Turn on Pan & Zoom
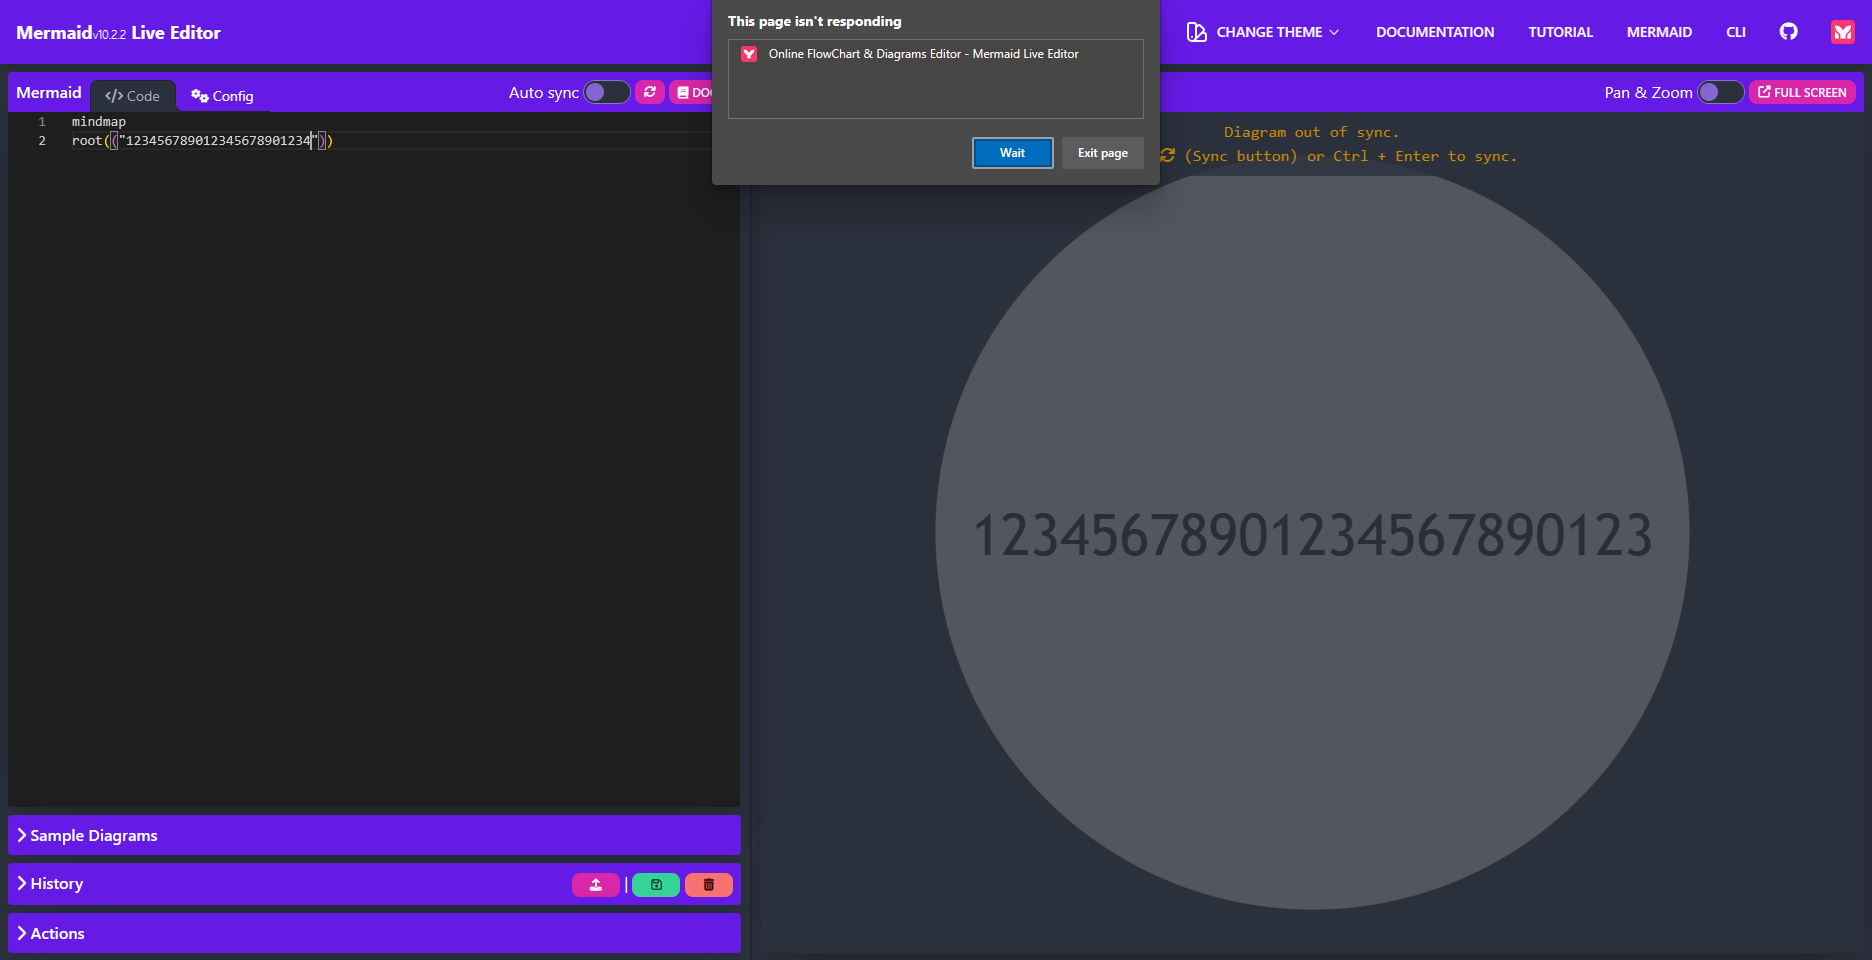This screenshot has height=960, width=1872. 1720,92
